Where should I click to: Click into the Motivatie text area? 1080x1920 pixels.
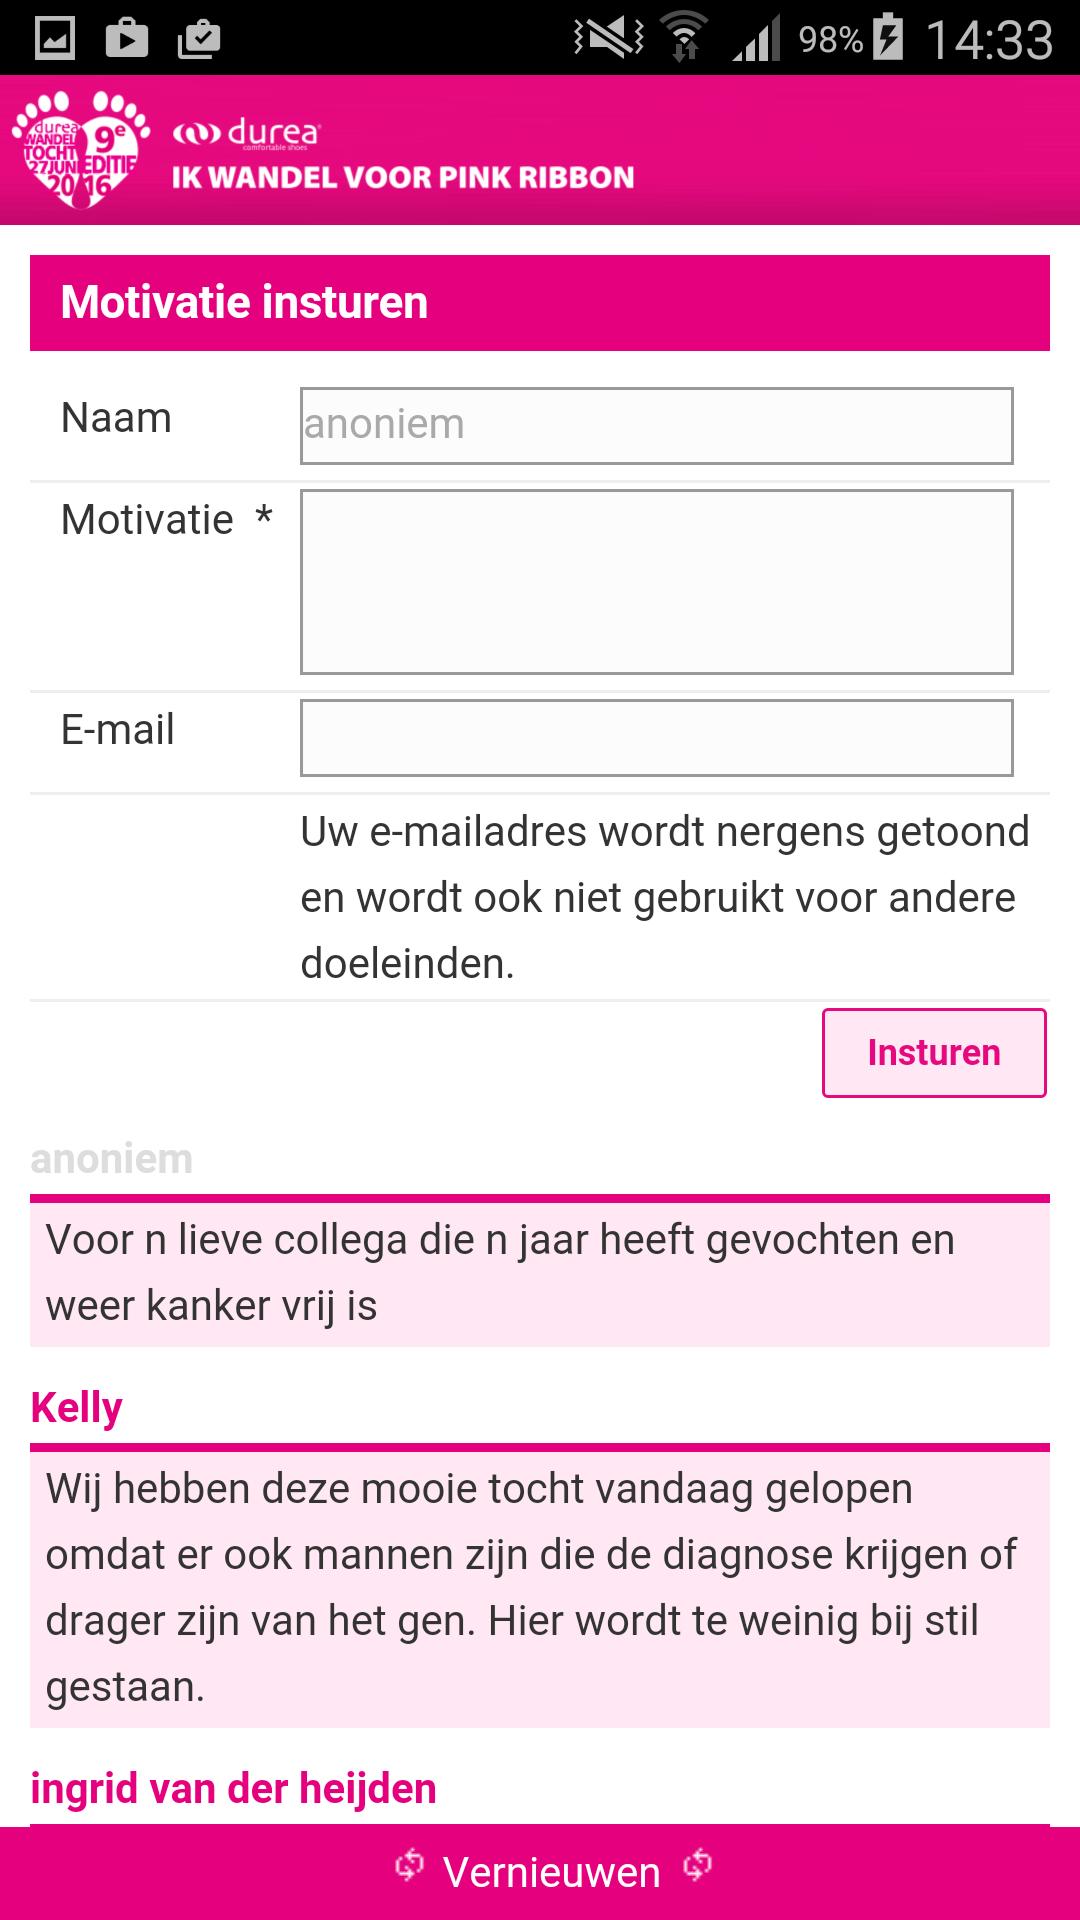656,581
